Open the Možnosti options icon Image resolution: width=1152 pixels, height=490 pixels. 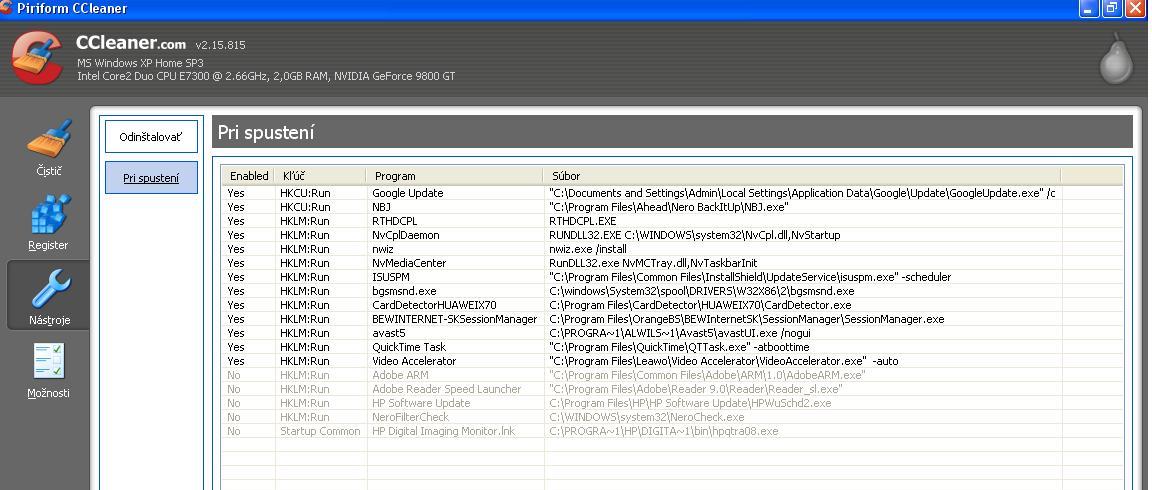point(48,364)
